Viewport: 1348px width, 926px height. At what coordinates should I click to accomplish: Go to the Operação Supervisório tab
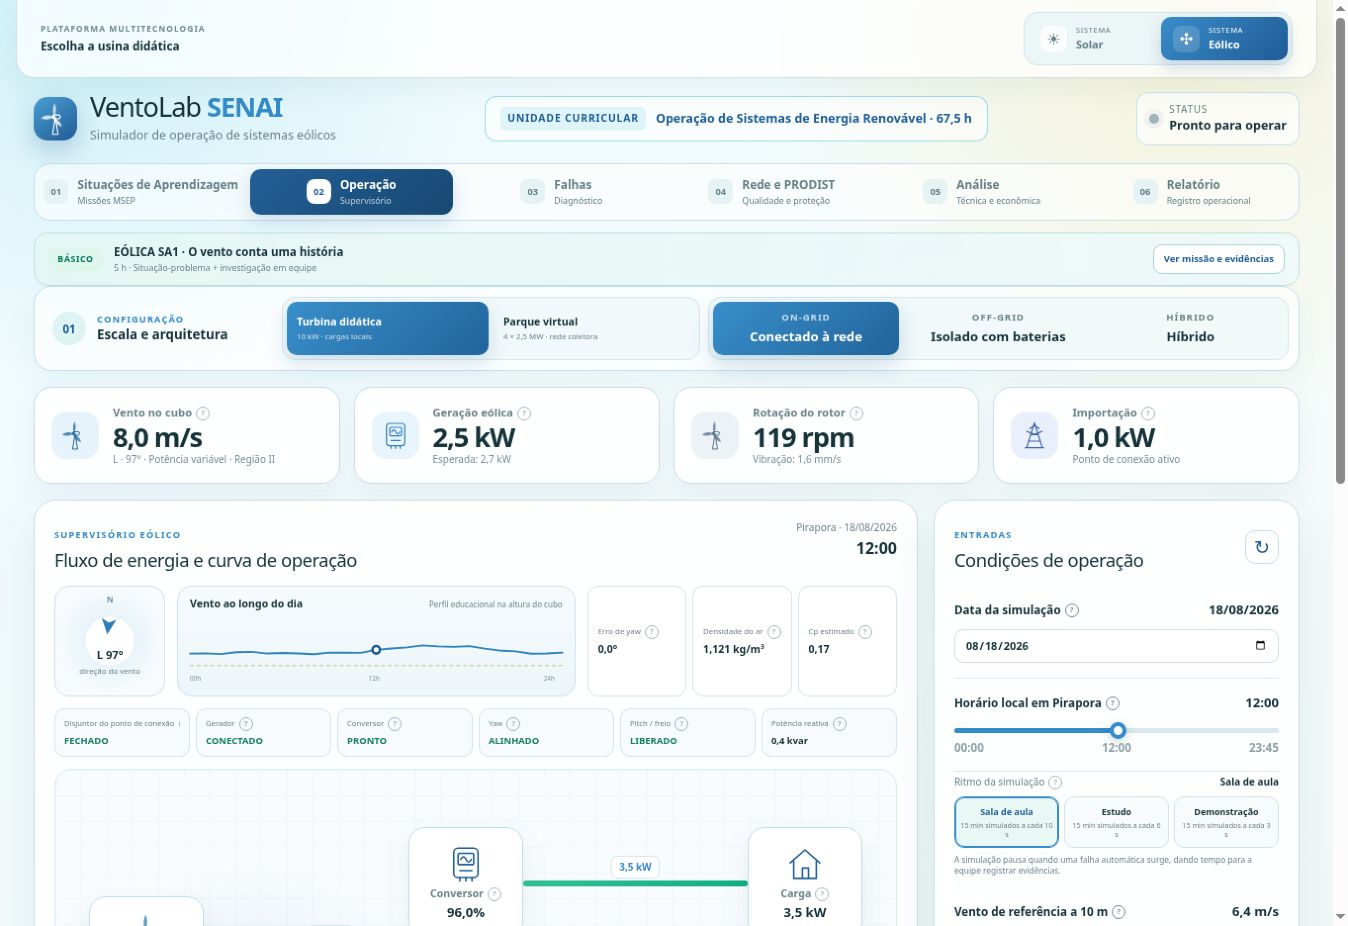pos(351,192)
